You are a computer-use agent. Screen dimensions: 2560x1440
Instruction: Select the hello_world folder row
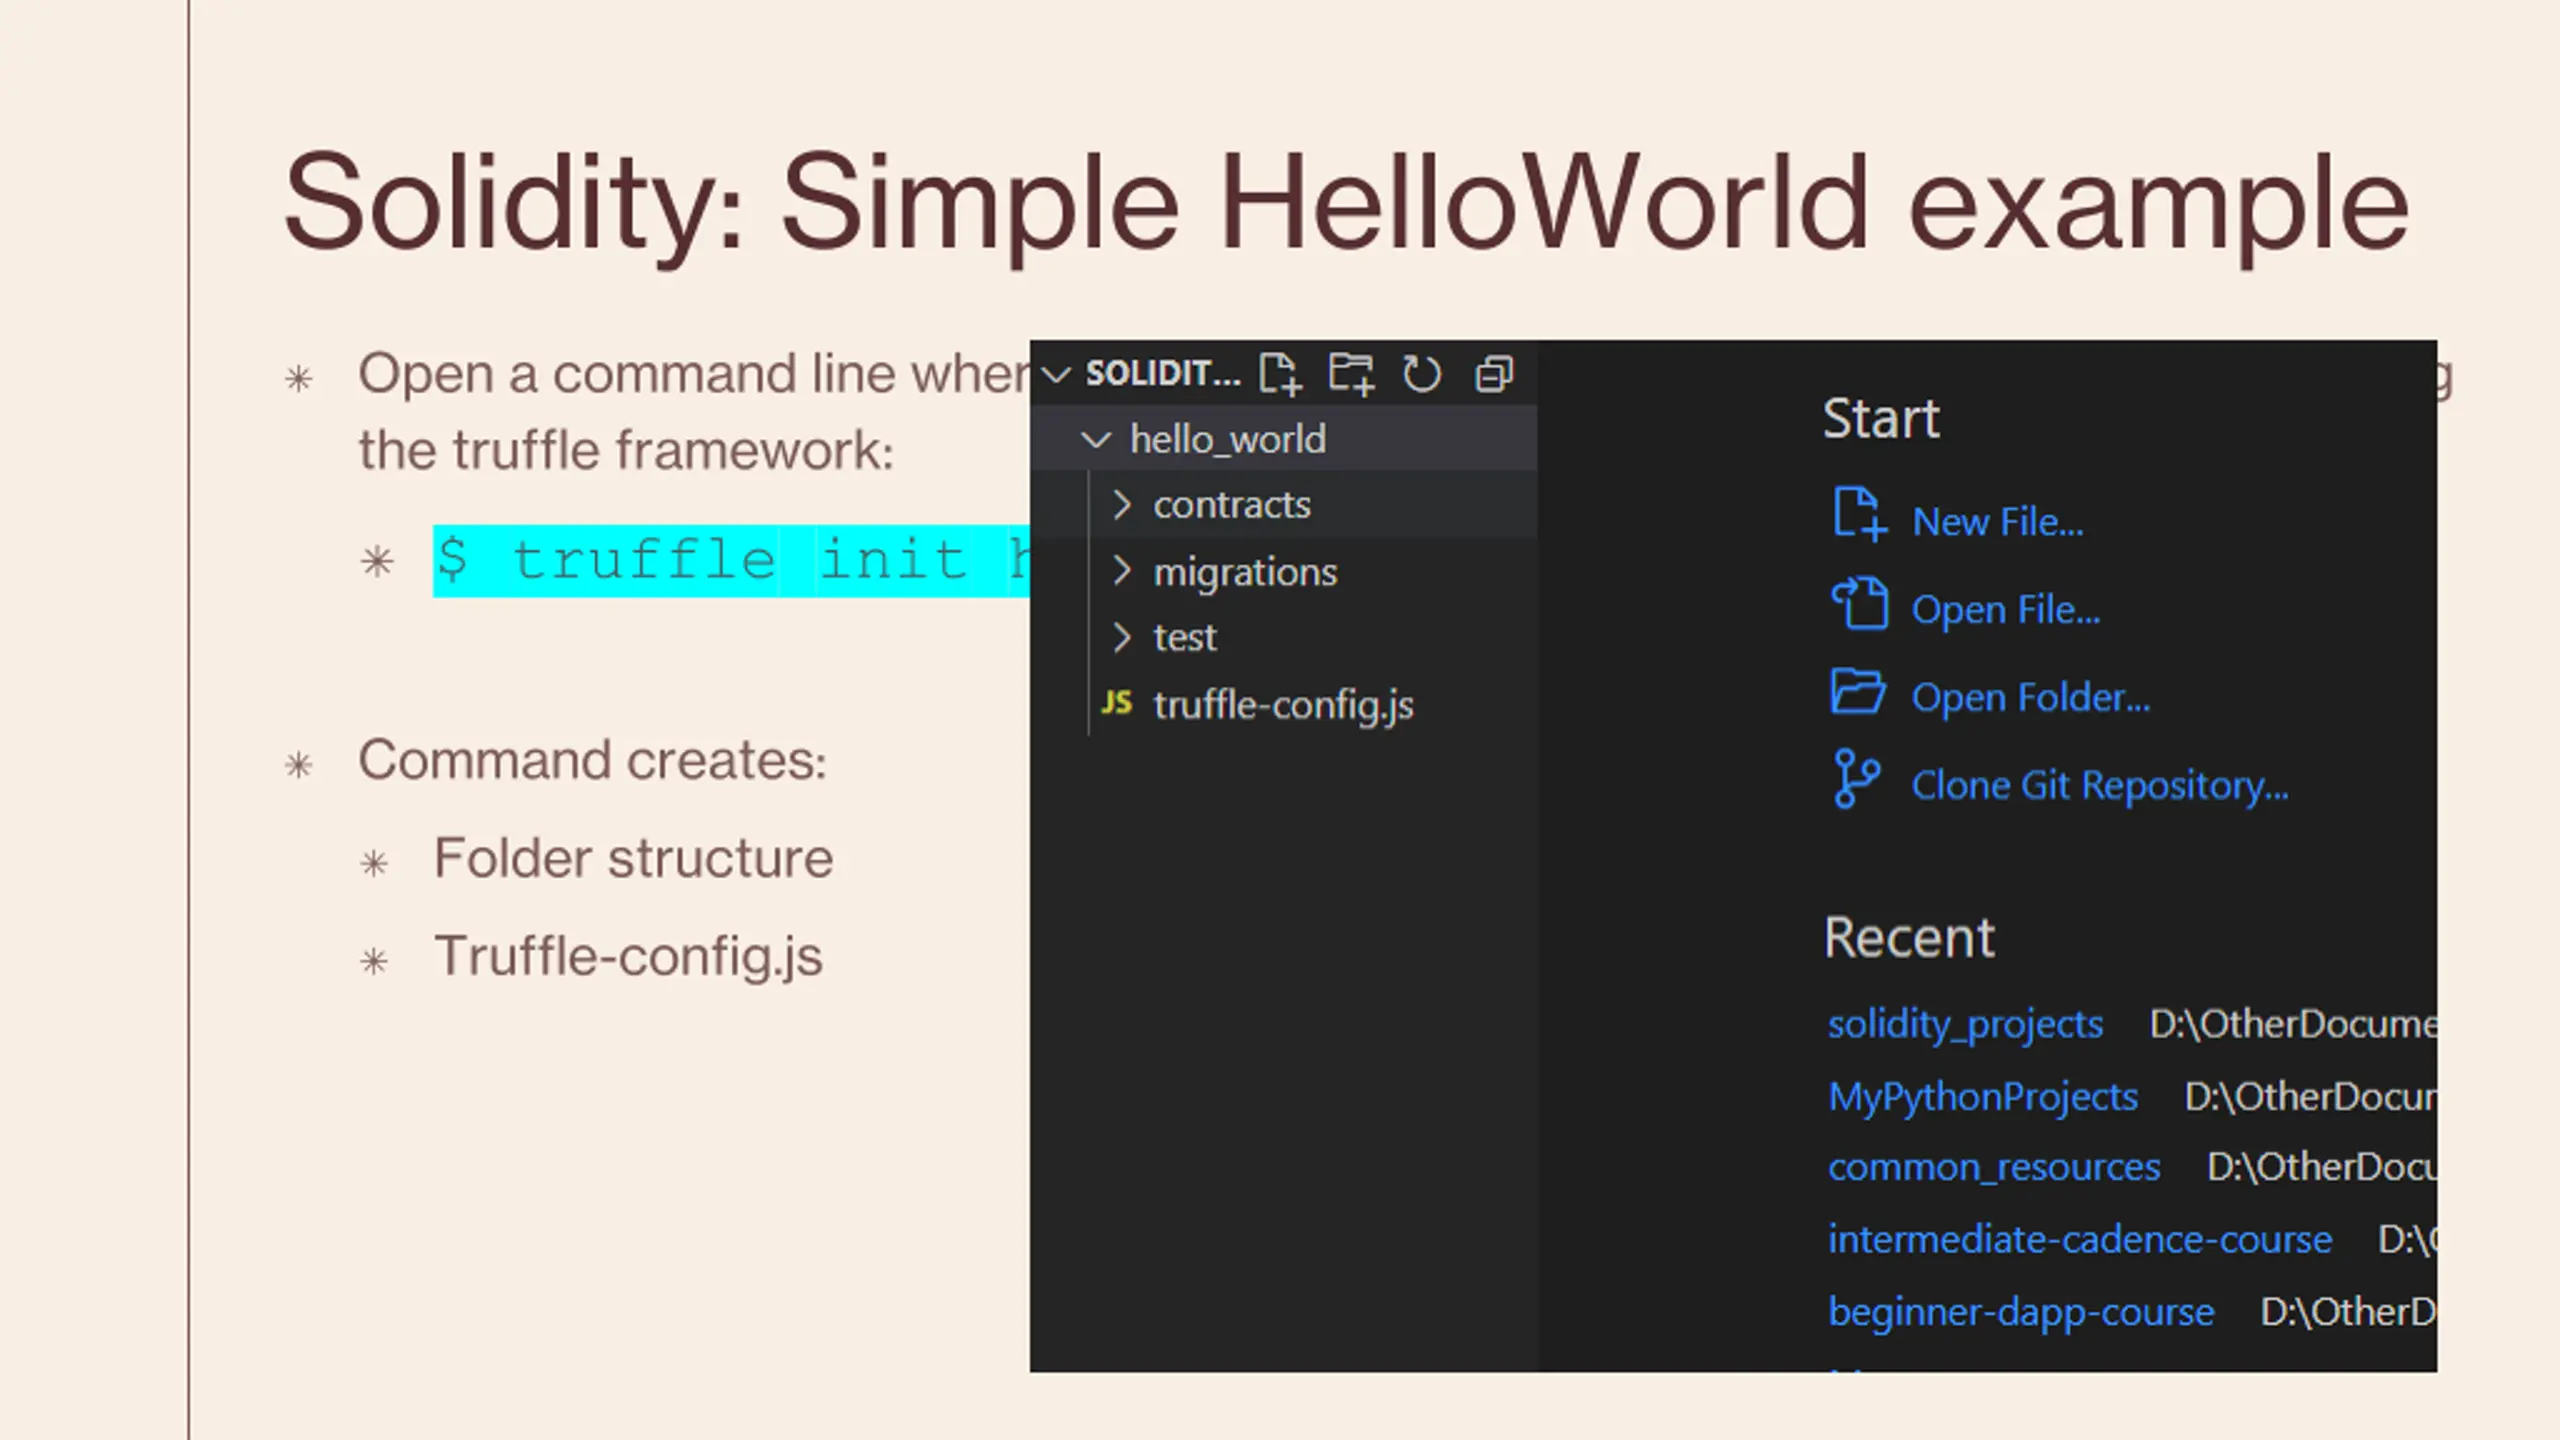[1284, 439]
